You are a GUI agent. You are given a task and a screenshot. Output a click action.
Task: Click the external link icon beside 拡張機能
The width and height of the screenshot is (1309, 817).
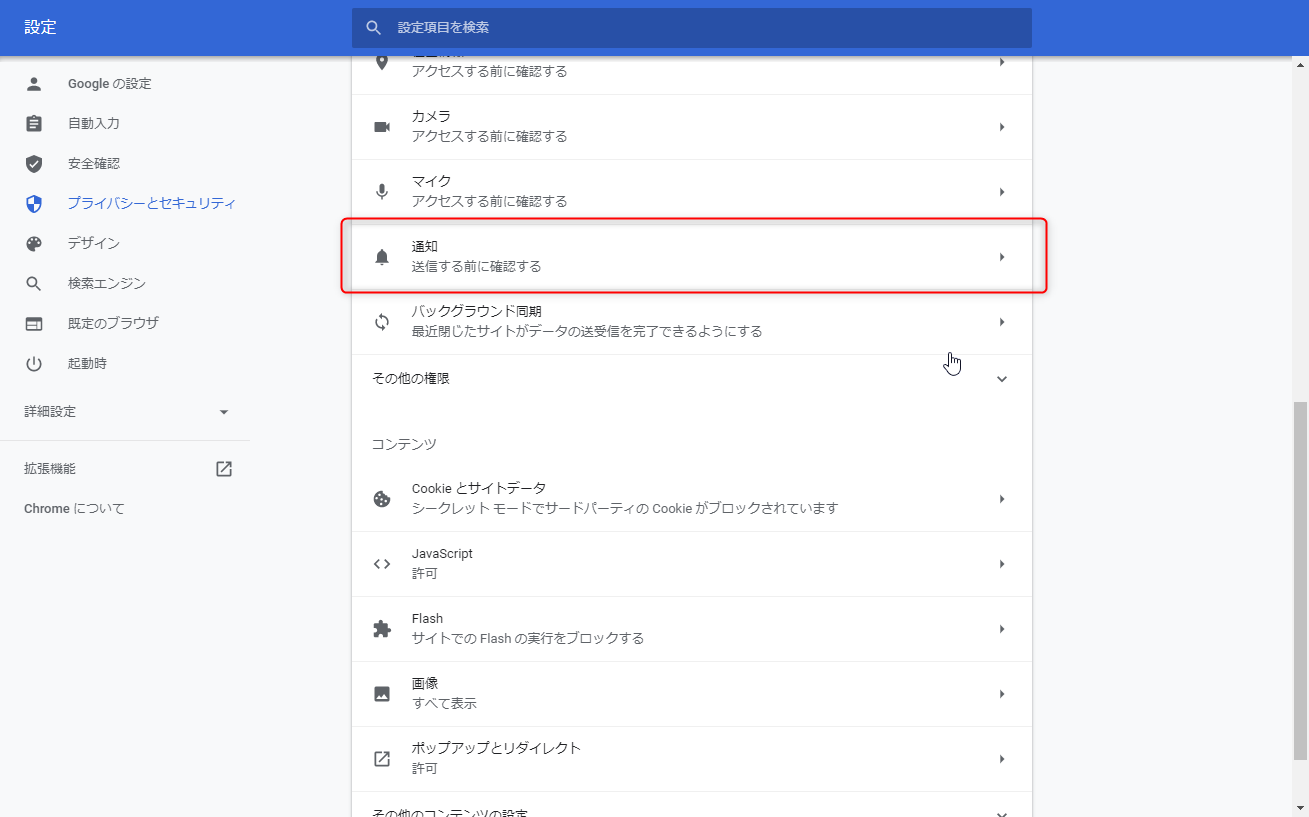pos(224,469)
